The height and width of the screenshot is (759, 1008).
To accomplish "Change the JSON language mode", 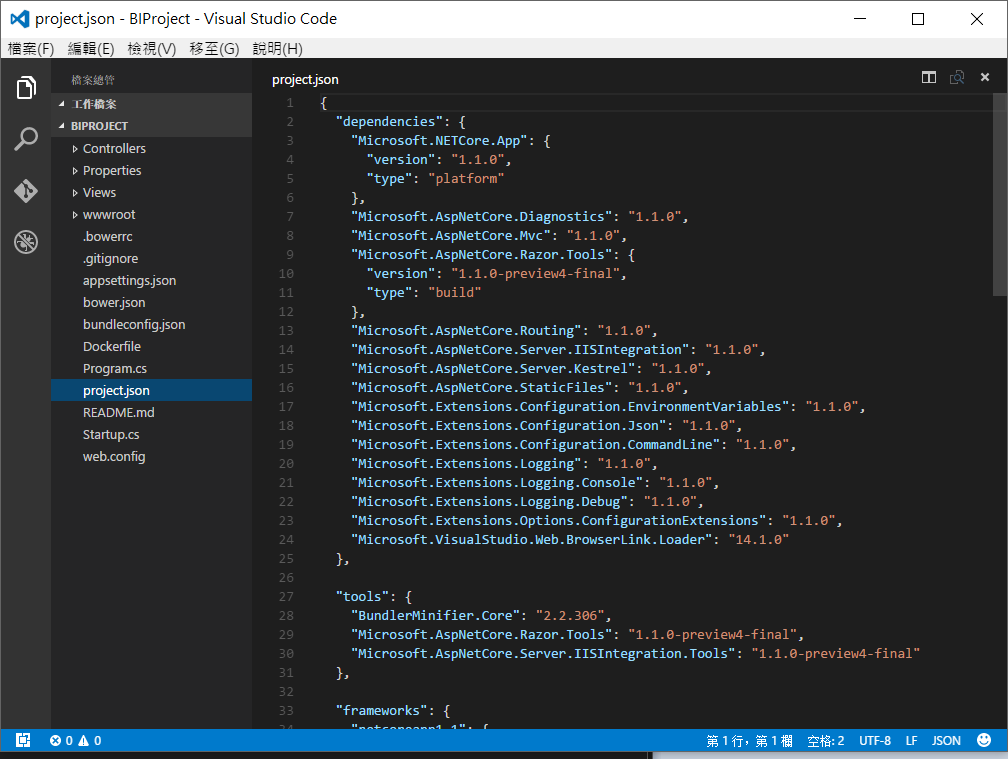I will coord(946,740).
